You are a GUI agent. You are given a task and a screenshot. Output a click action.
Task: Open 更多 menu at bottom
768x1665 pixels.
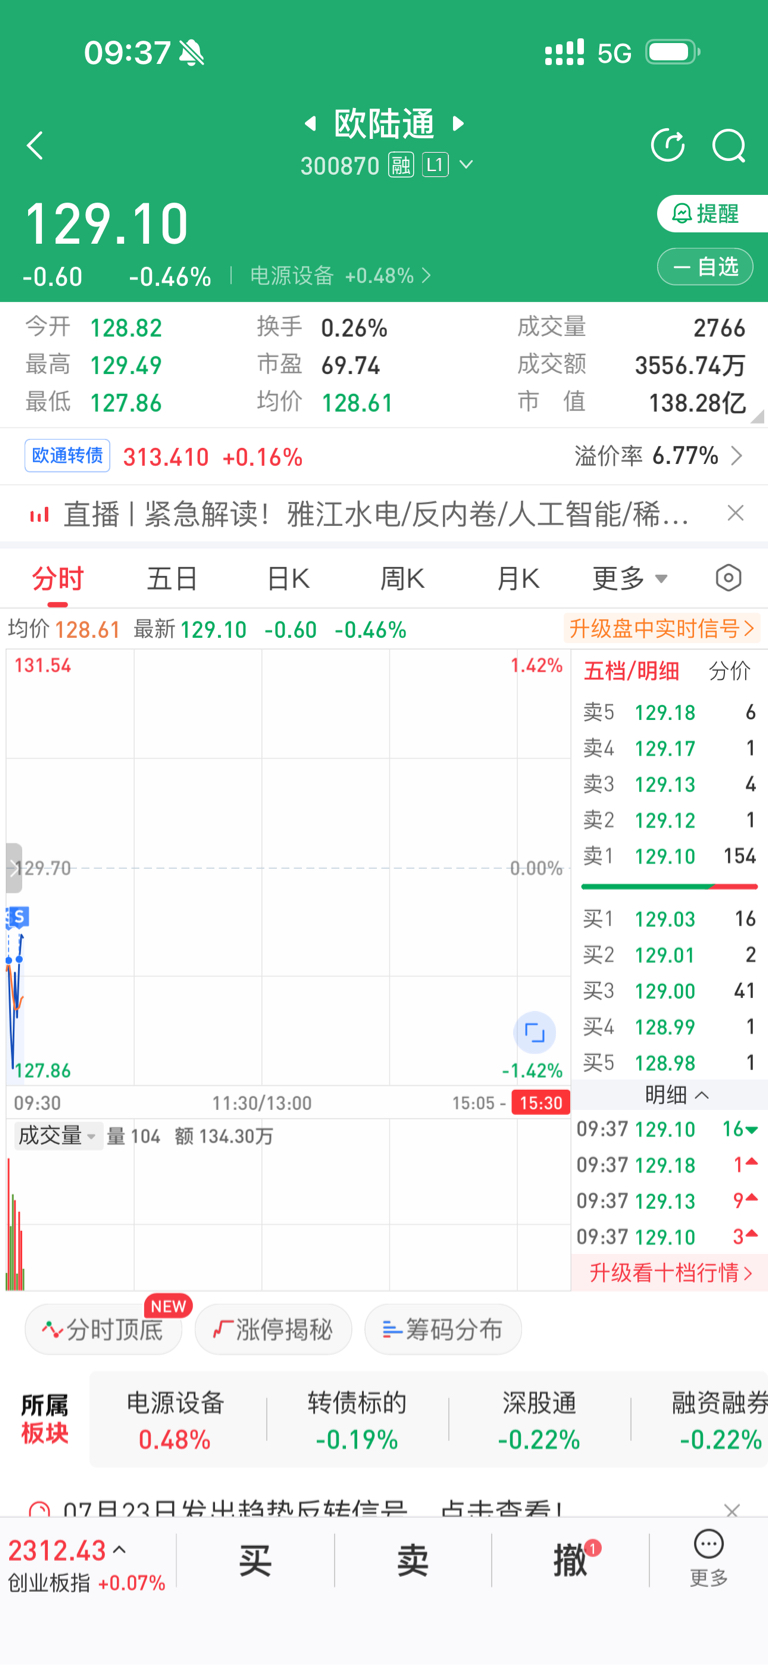709,1559
